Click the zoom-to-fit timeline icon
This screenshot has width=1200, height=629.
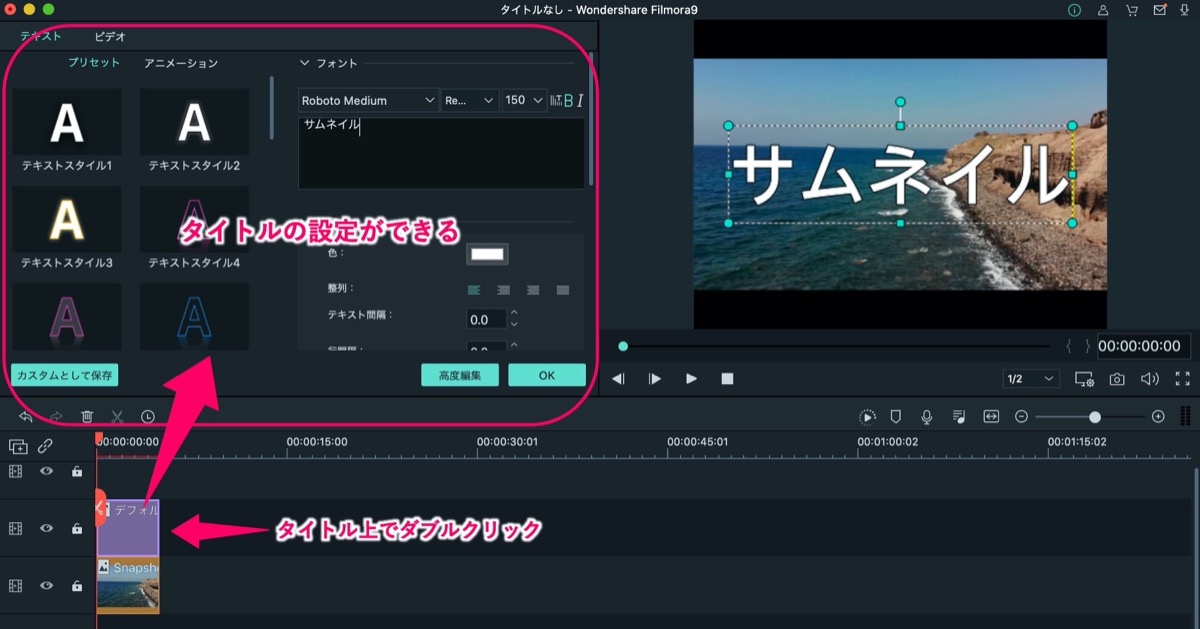click(x=991, y=416)
